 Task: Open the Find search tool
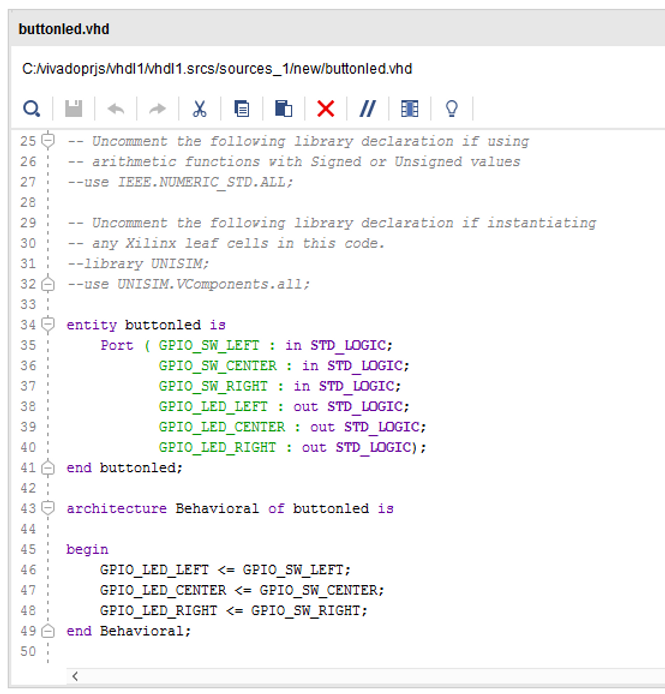click(x=32, y=109)
